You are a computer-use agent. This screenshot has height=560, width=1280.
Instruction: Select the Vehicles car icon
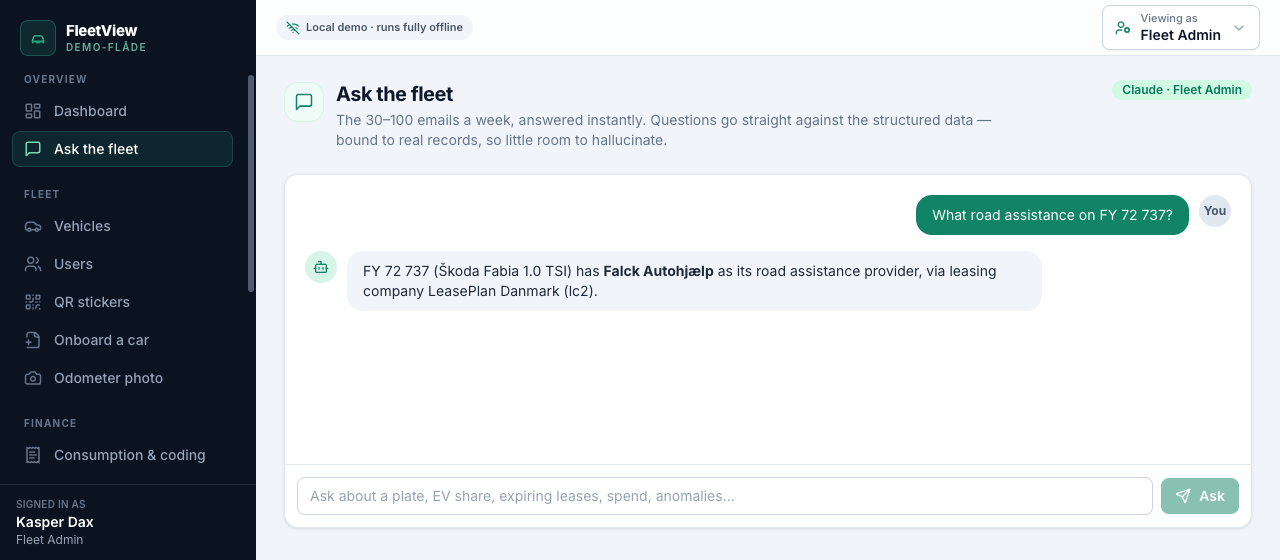tap(33, 226)
